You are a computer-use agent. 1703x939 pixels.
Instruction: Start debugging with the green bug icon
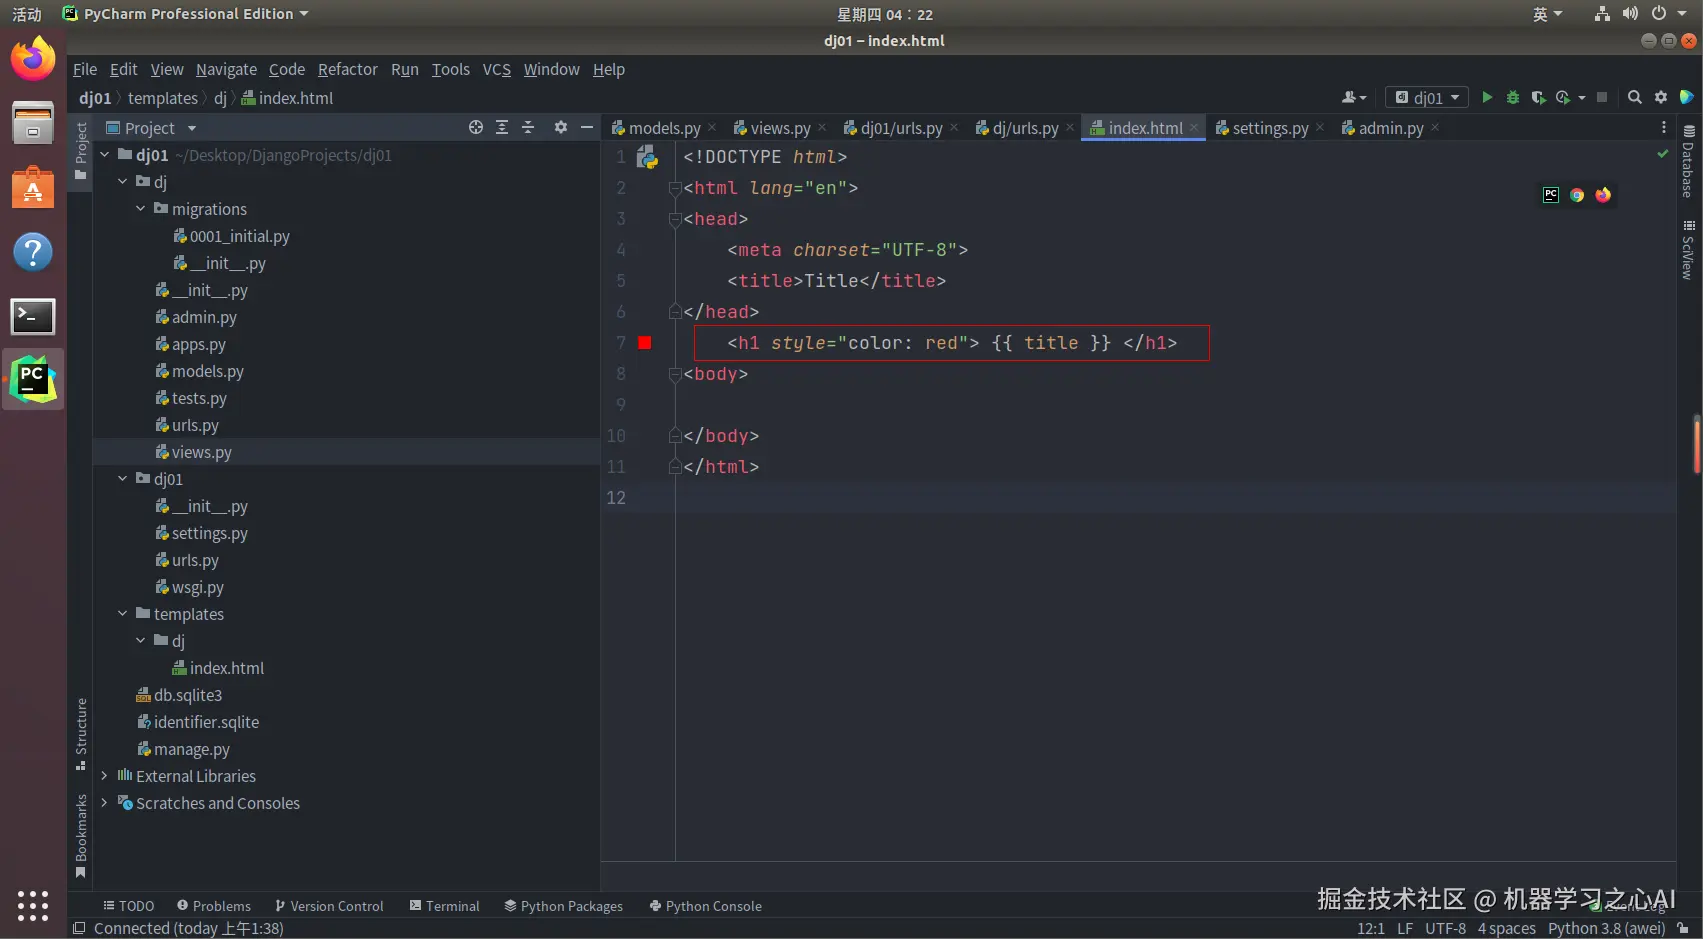tap(1513, 97)
